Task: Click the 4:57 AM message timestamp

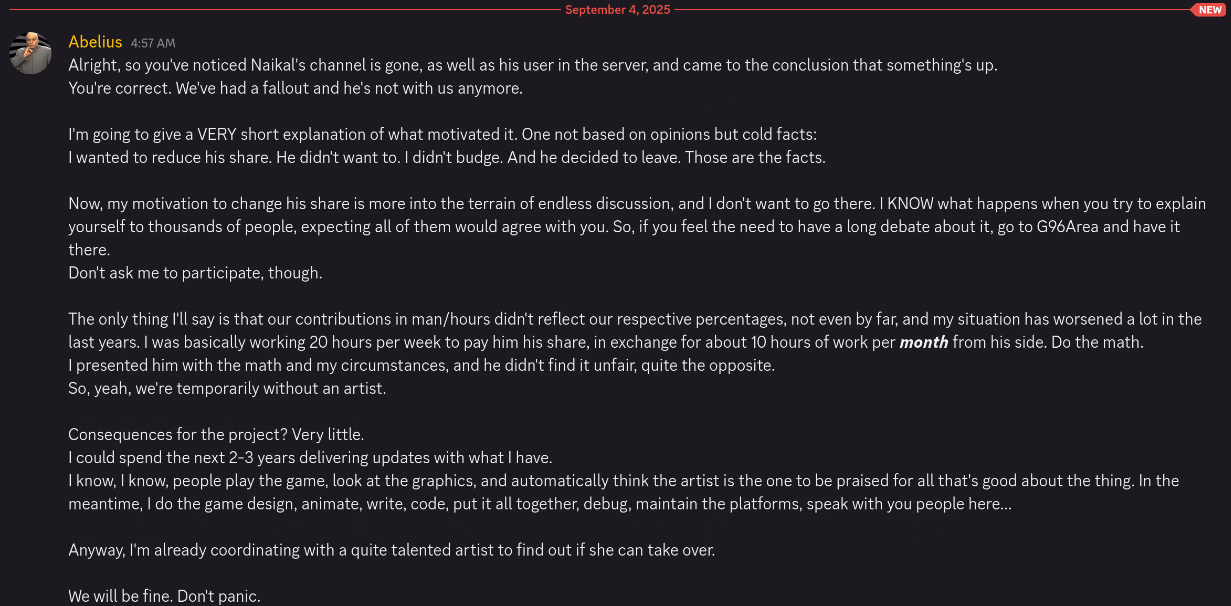Action: click(153, 43)
